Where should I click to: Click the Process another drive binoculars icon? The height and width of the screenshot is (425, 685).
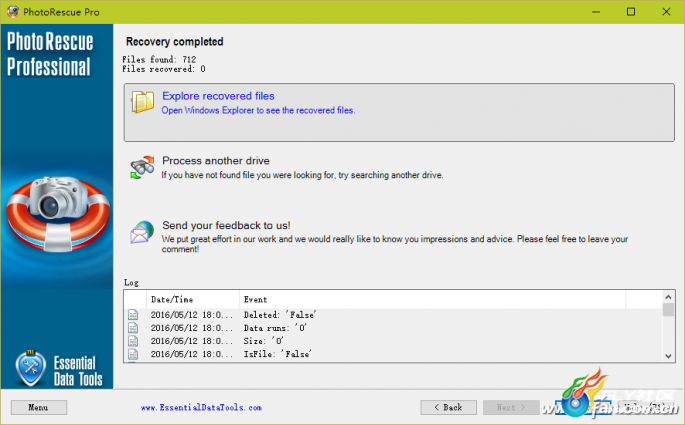coord(142,167)
